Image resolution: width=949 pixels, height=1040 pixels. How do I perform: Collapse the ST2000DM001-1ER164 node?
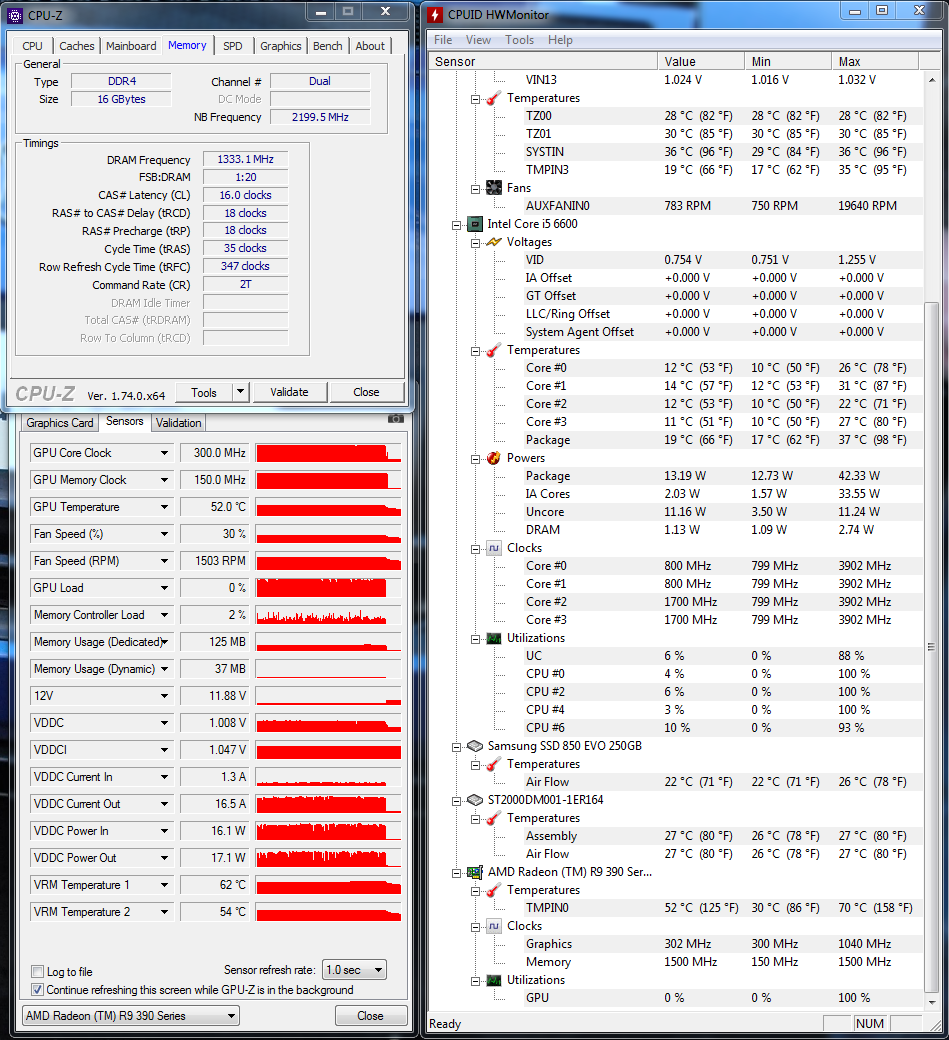(x=456, y=801)
